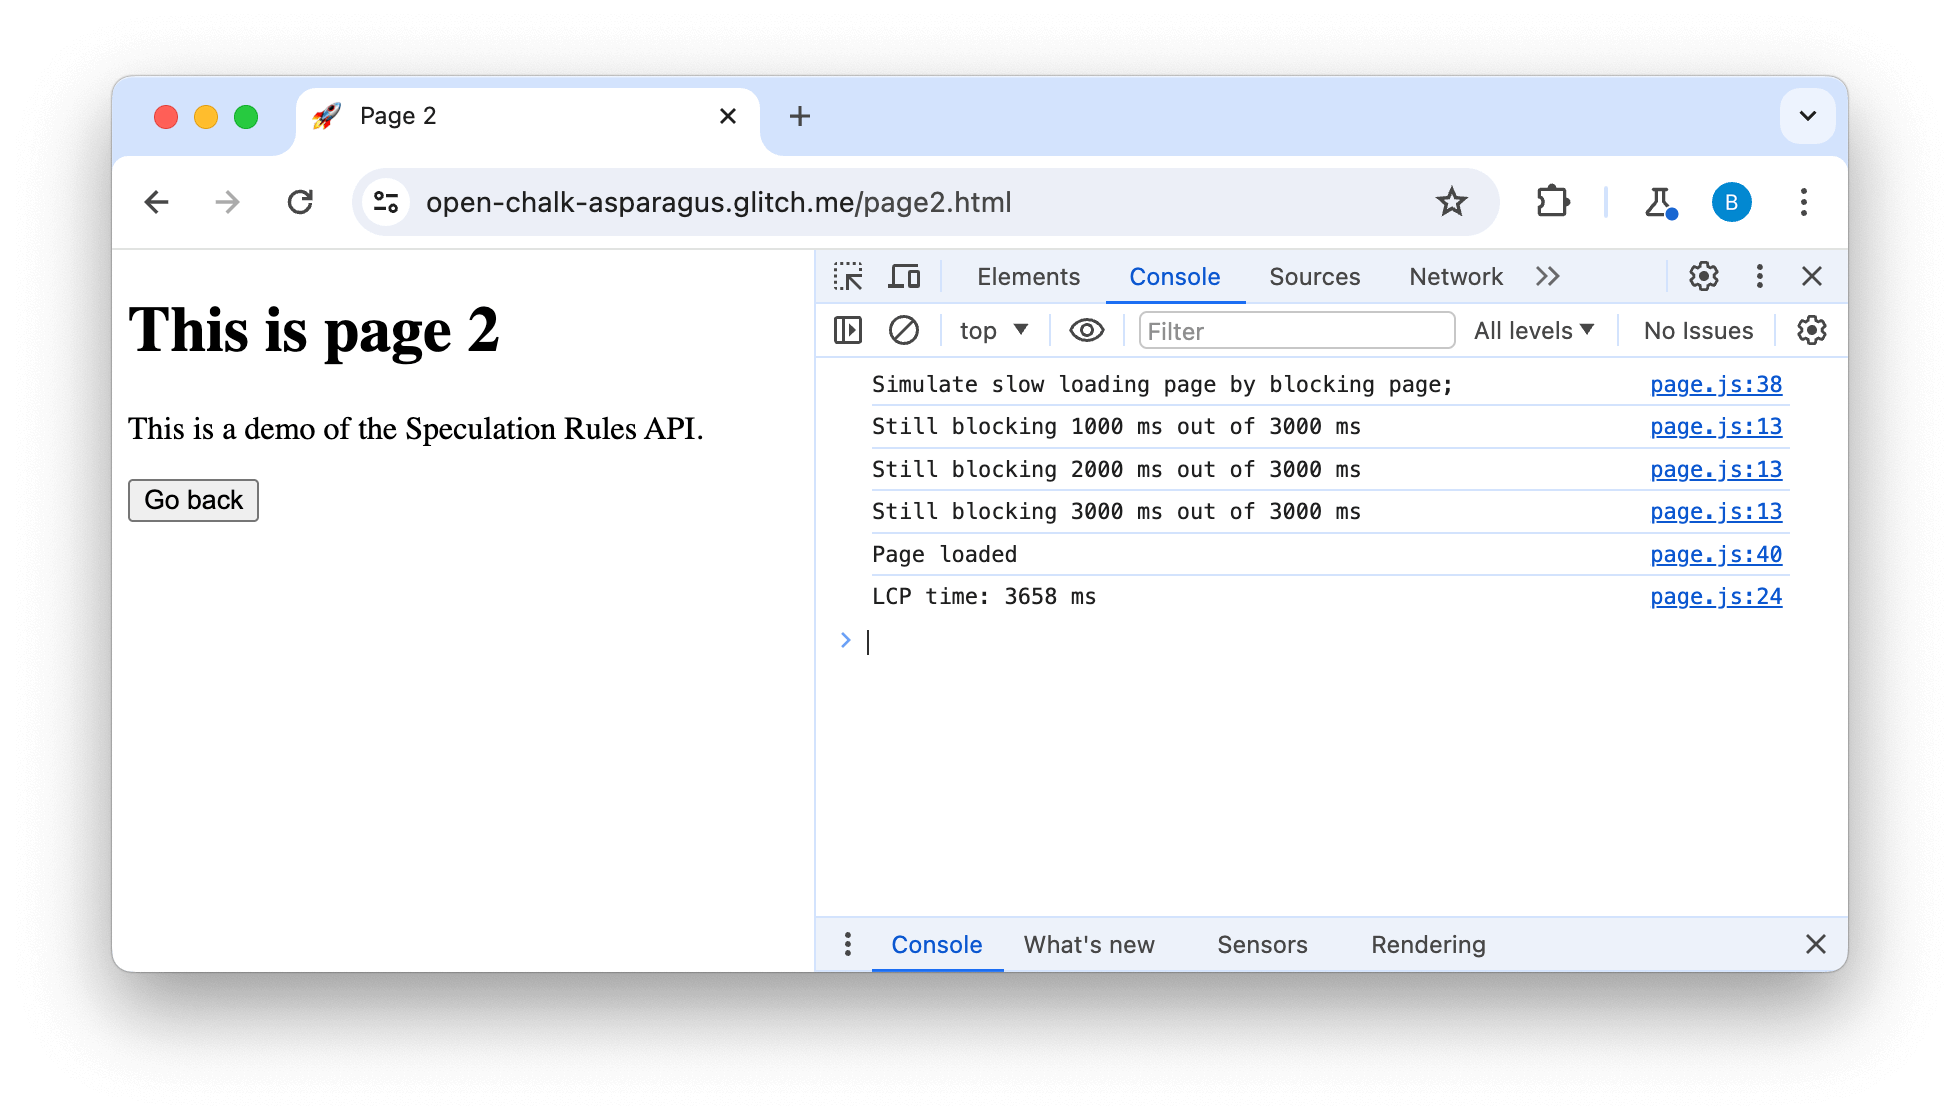The height and width of the screenshot is (1120, 1960).
Task: Click the Filter input field in console
Action: [x=1292, y=331]
